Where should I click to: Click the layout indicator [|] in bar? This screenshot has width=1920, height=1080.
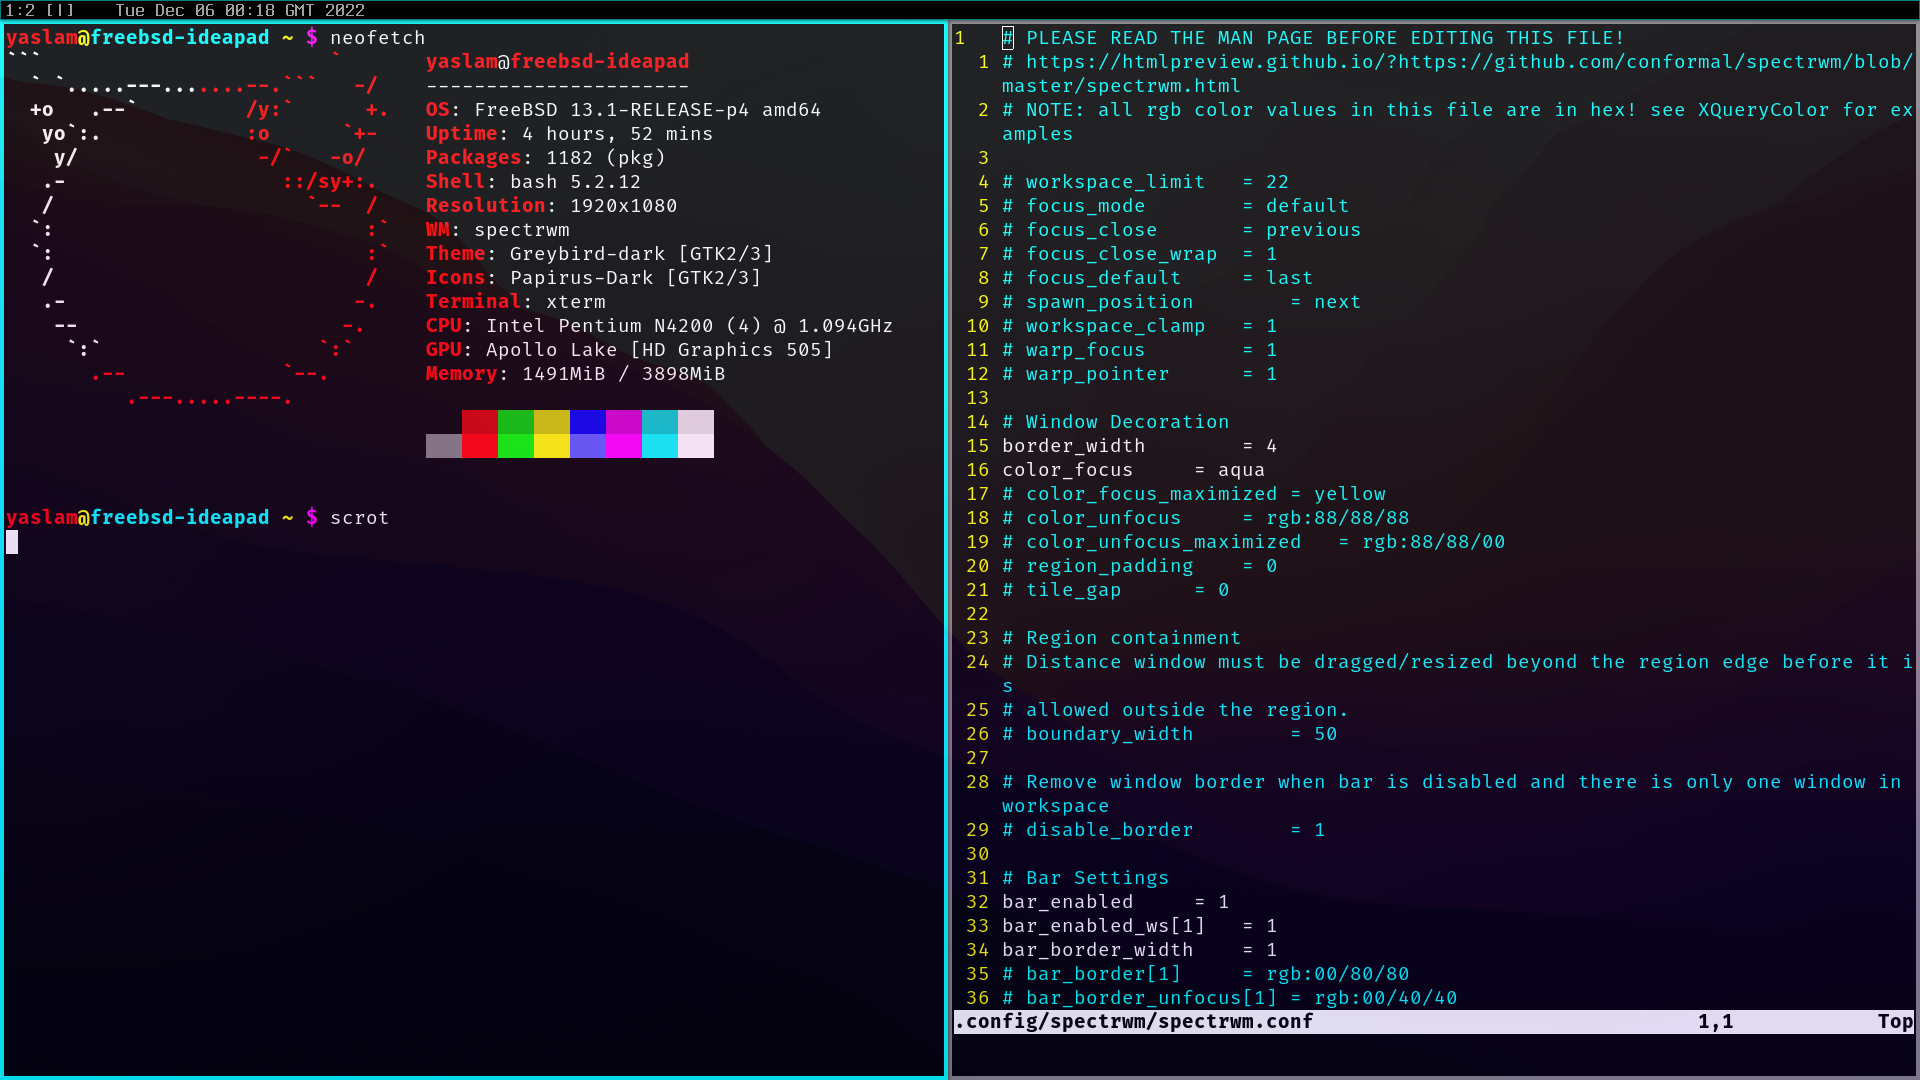(x=60, y=10)
